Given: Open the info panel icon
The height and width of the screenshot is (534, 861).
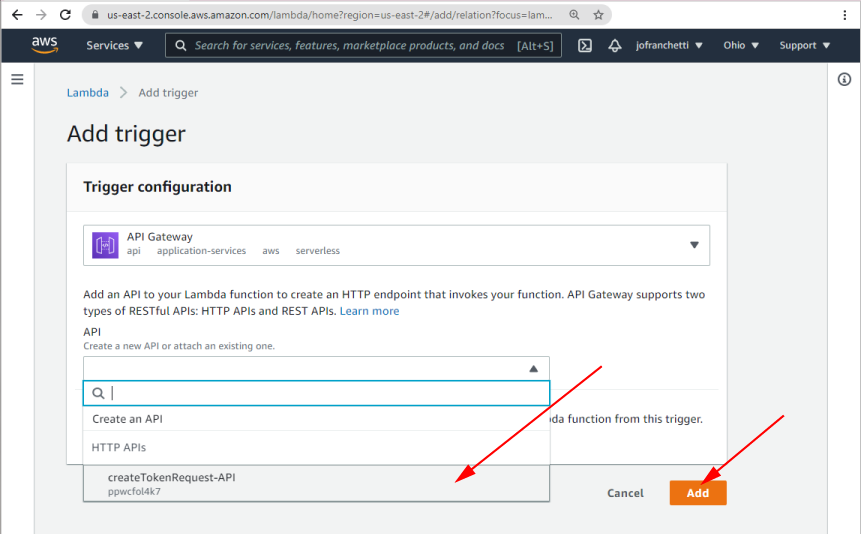Looking at the screenshot, I should (x=844, y=80).
